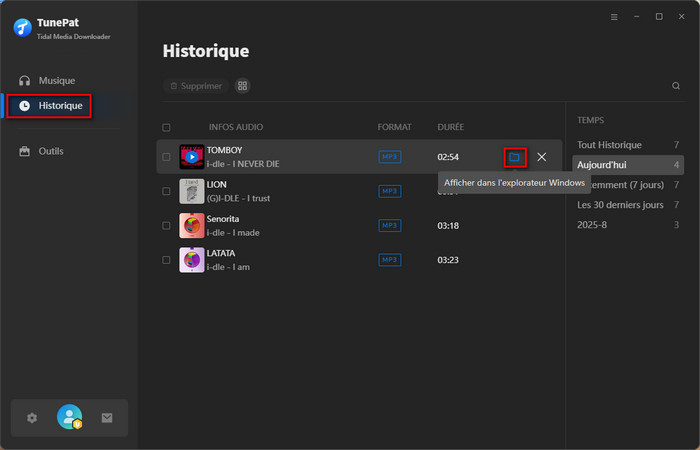This screenshot has height=450, width=700.
Task: Remove TOMBOY from history with X icon
Action: (x=541, y=157)
